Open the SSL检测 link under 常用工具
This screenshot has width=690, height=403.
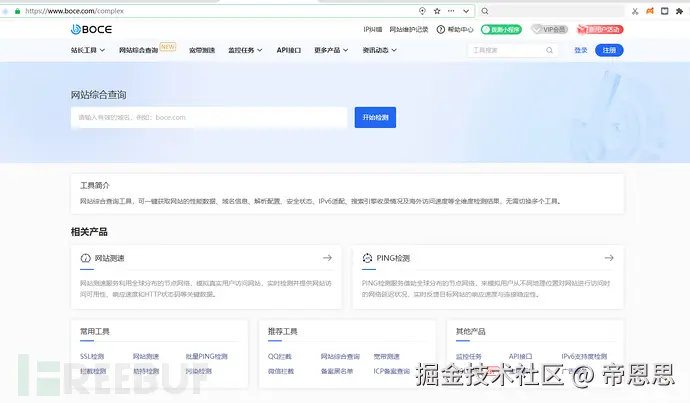92,356
